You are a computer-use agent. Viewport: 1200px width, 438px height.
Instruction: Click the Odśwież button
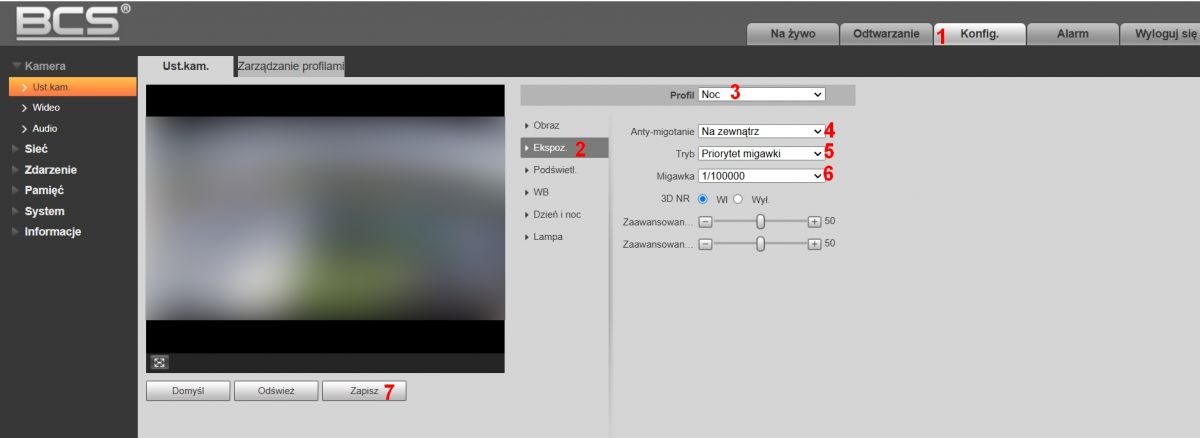pyautogui.click(x=276, y=391)
